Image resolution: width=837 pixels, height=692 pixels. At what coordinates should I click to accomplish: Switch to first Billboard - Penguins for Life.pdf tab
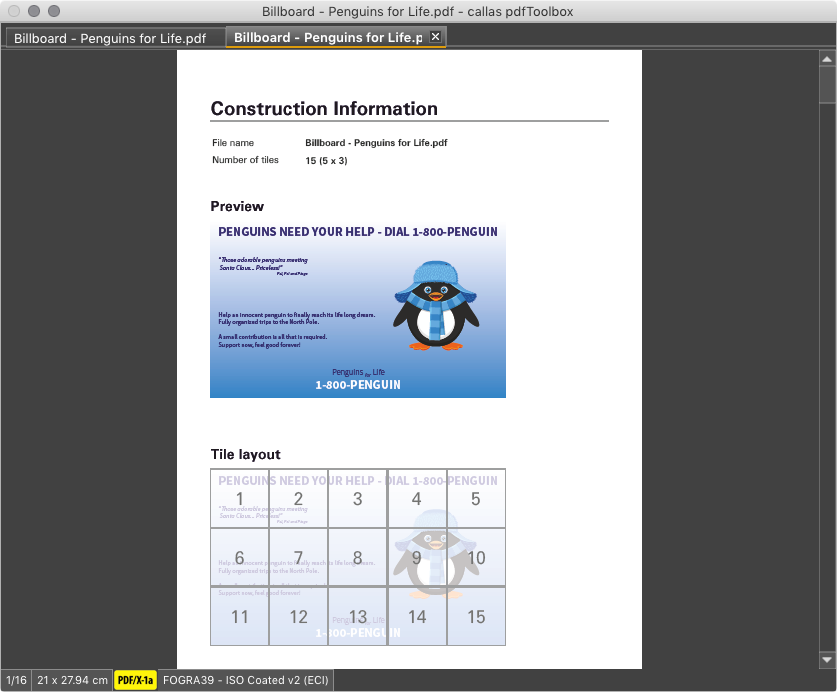(x=114, y=38)
